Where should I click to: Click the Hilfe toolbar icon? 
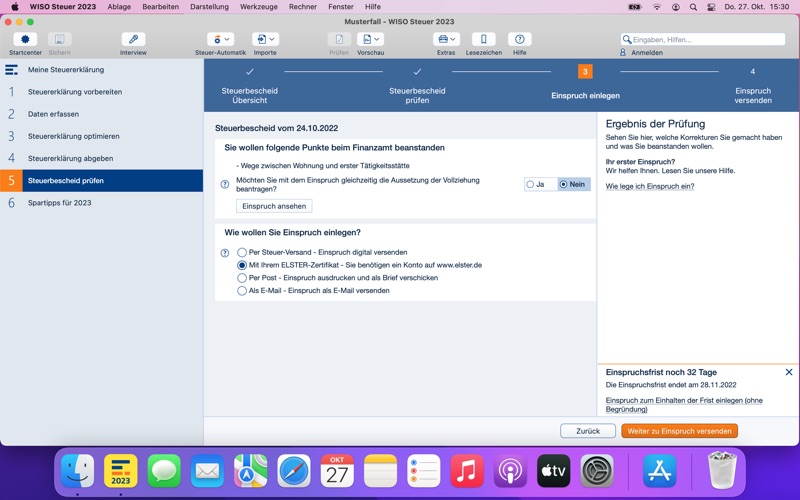point(519,39)
